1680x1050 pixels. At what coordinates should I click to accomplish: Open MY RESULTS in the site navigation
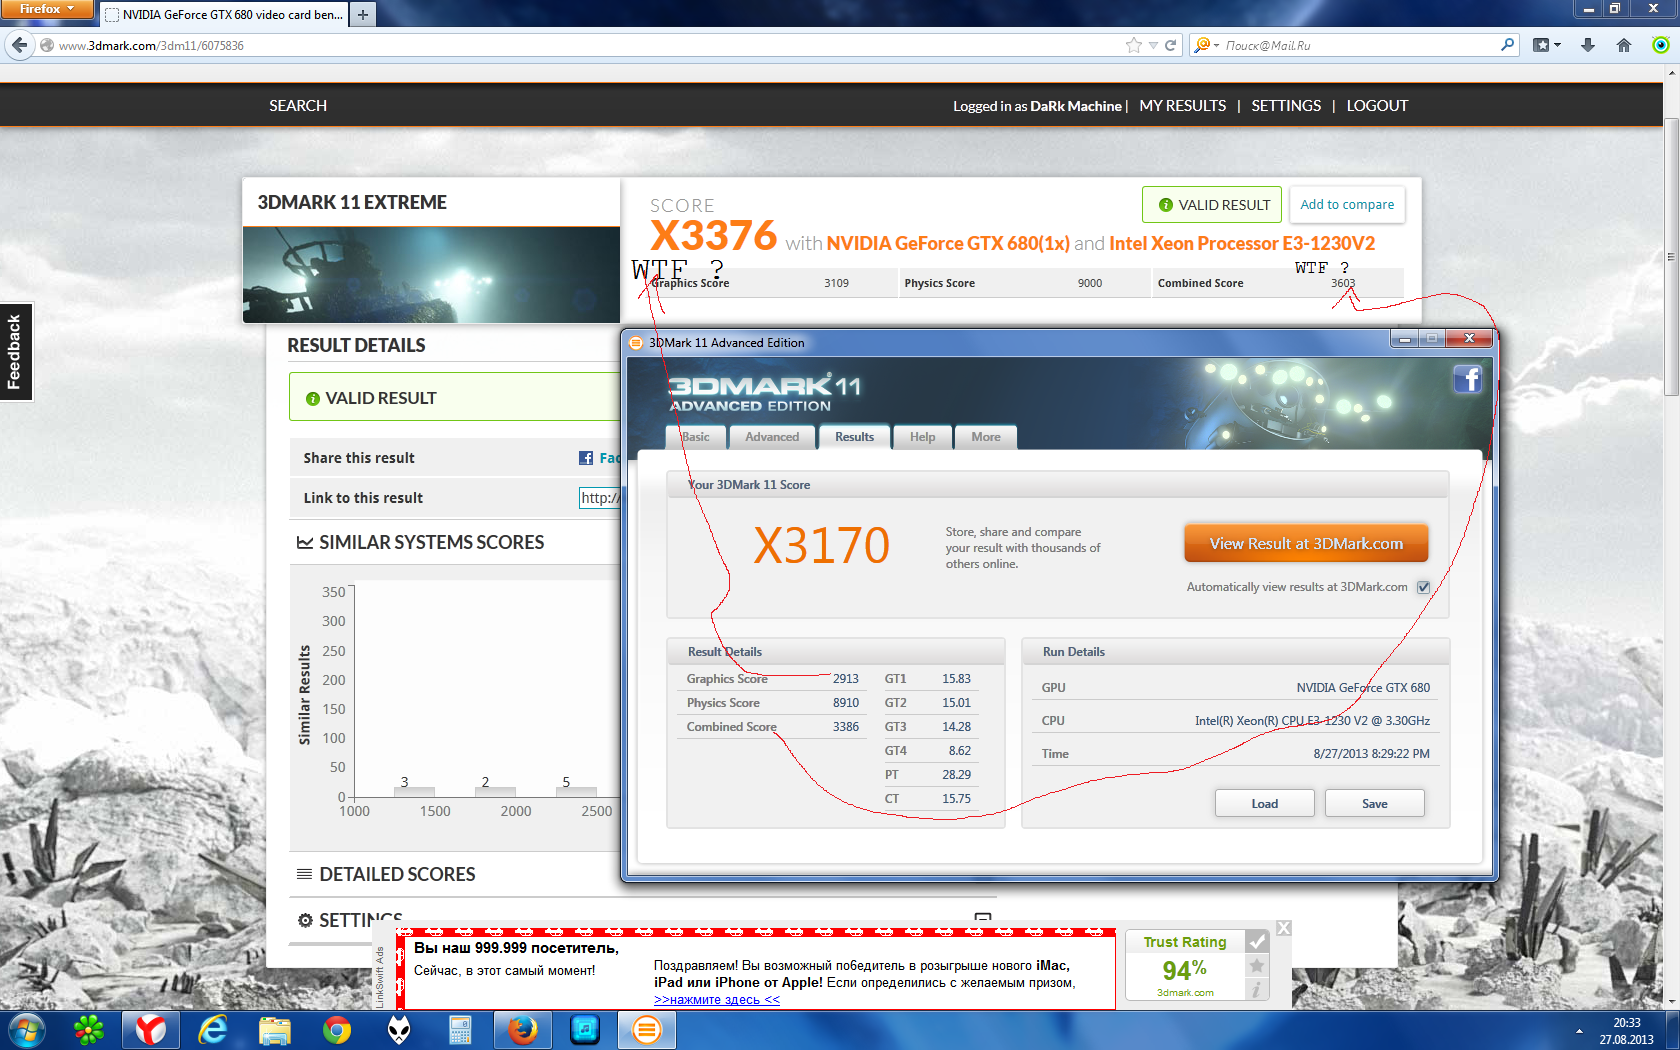(x=1182, y=106)
